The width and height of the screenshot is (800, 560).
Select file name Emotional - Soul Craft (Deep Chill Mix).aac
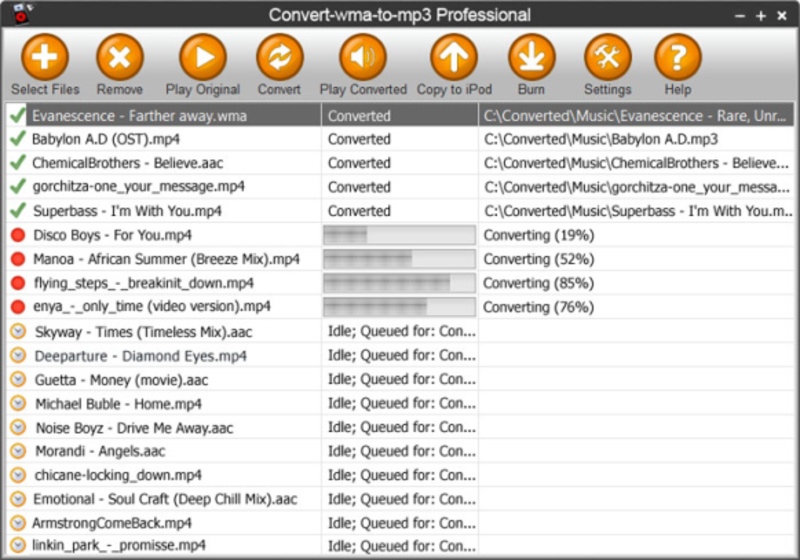pos(165,499)
